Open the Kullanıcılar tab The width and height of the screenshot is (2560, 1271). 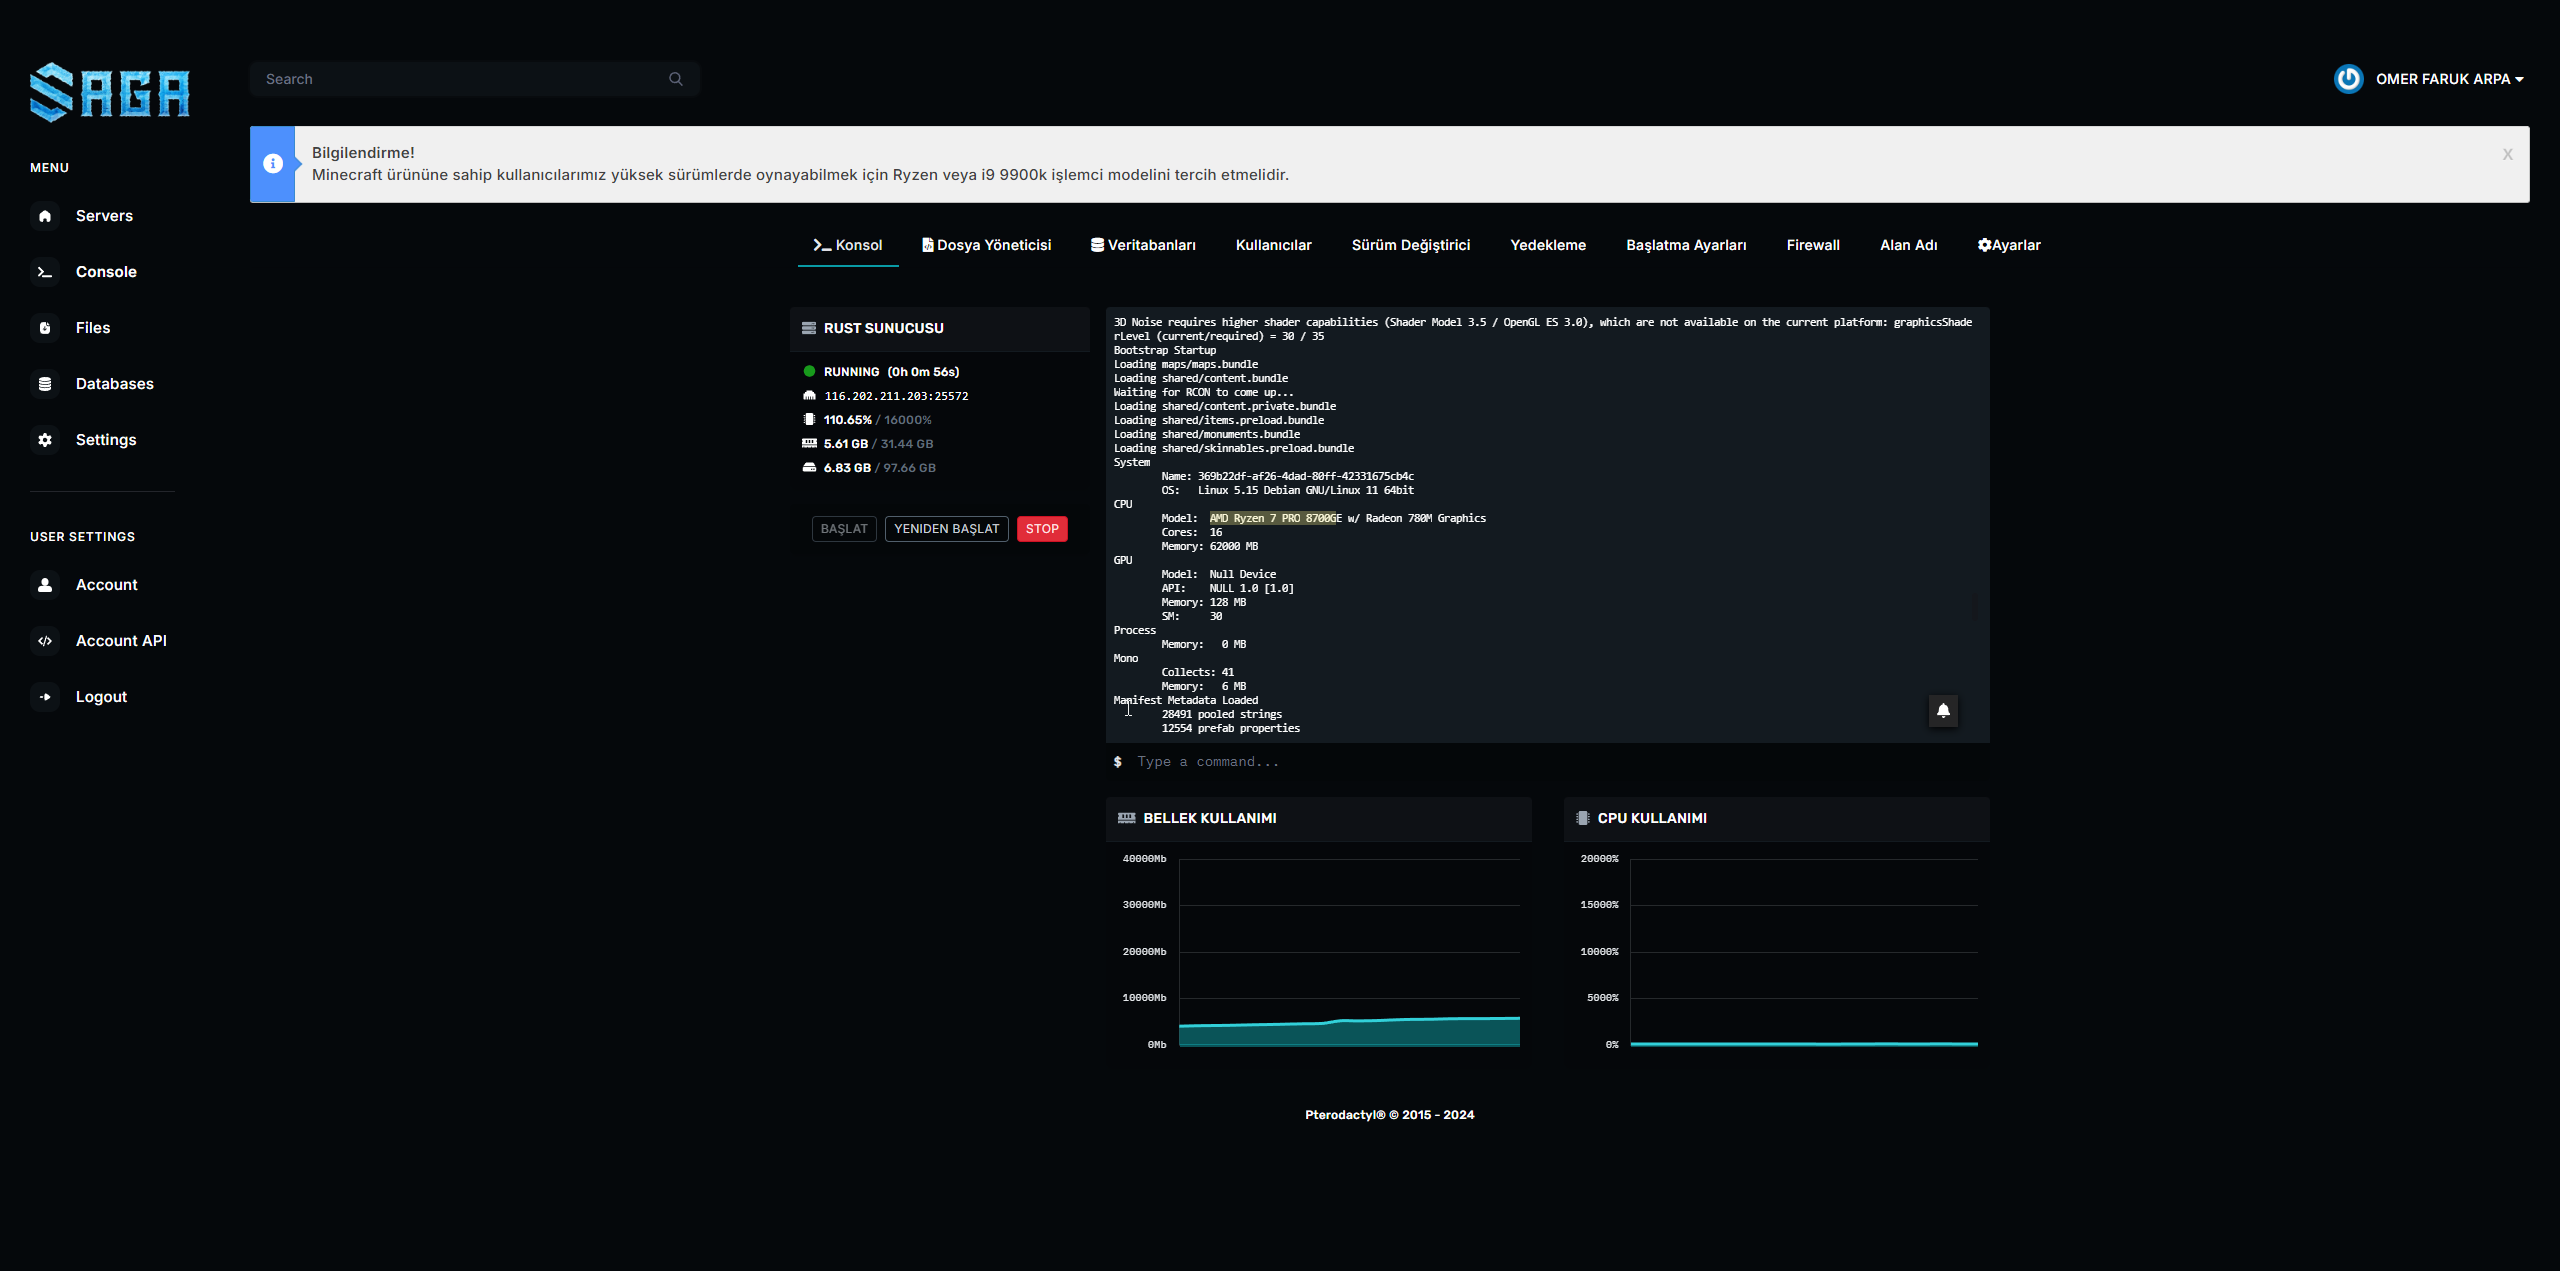1273,245
